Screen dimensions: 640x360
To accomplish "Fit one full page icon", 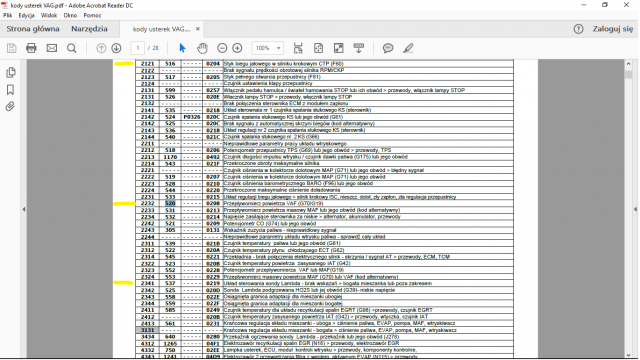I will (x=318, y=48).
